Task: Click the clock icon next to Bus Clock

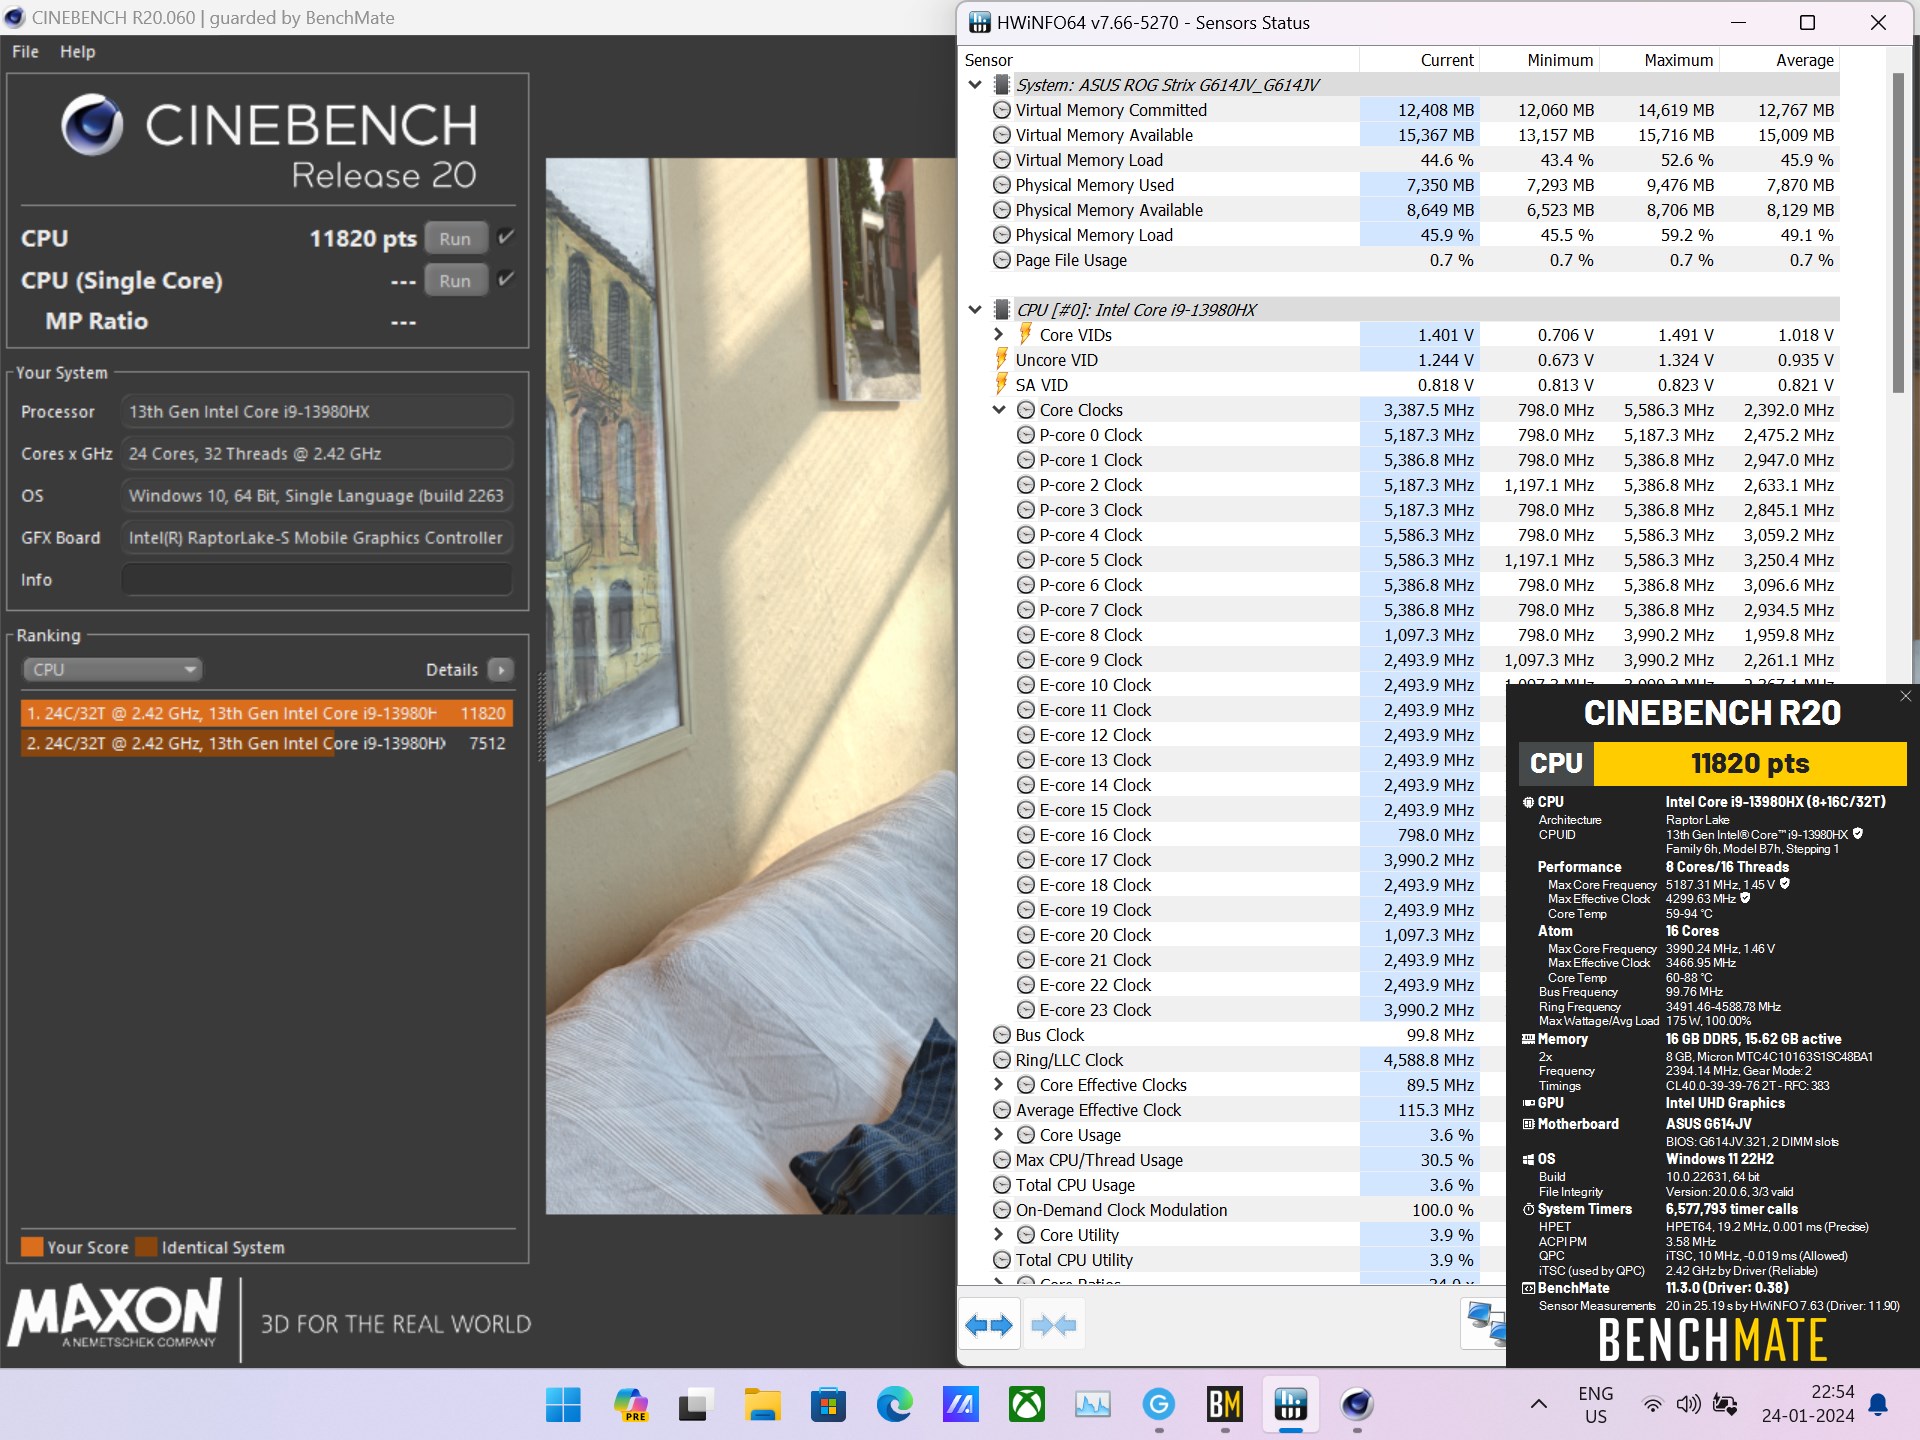Action: tap(1002, 1035)
